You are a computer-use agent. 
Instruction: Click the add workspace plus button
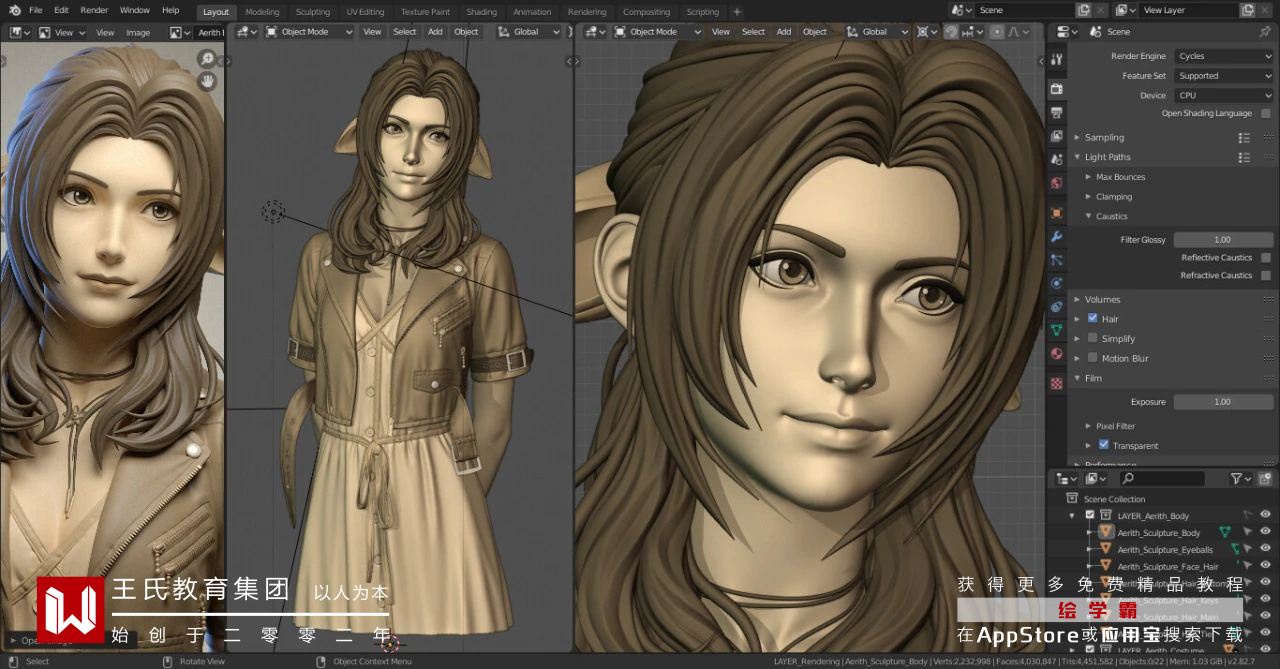click(737, 12)
